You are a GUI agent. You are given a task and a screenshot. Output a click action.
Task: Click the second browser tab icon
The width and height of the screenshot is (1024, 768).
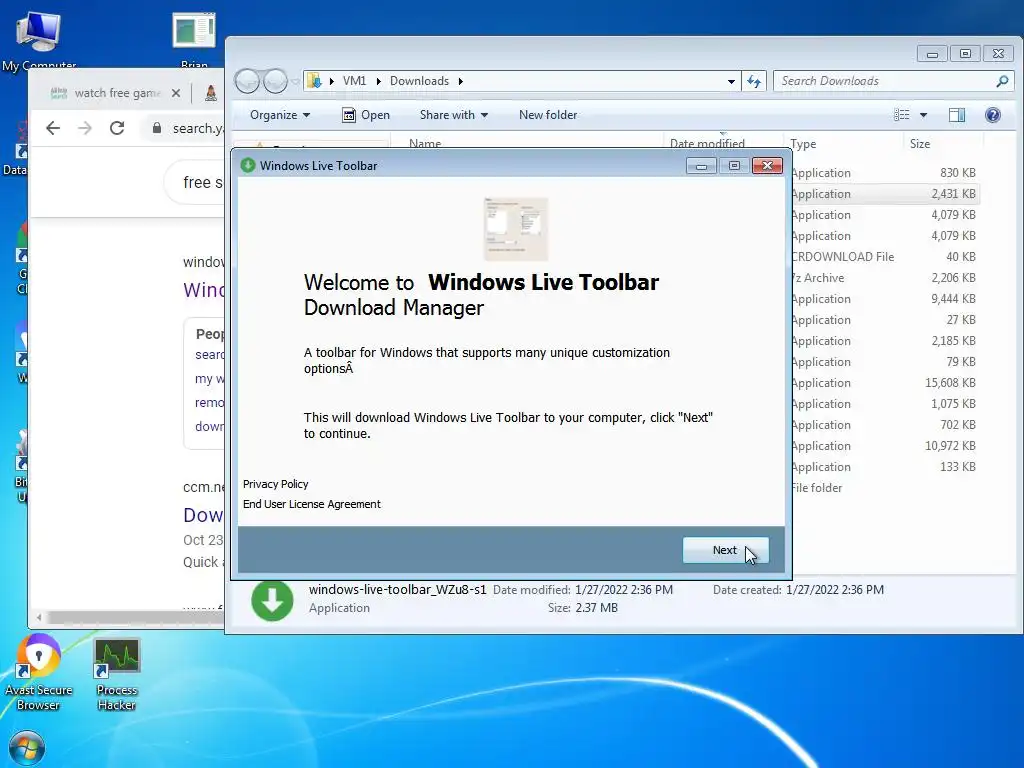pyautogui.click(x=211, y=93)
